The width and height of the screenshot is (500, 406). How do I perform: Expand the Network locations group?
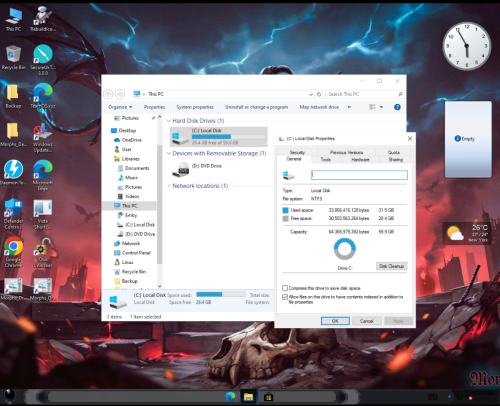tap(169, 186)
